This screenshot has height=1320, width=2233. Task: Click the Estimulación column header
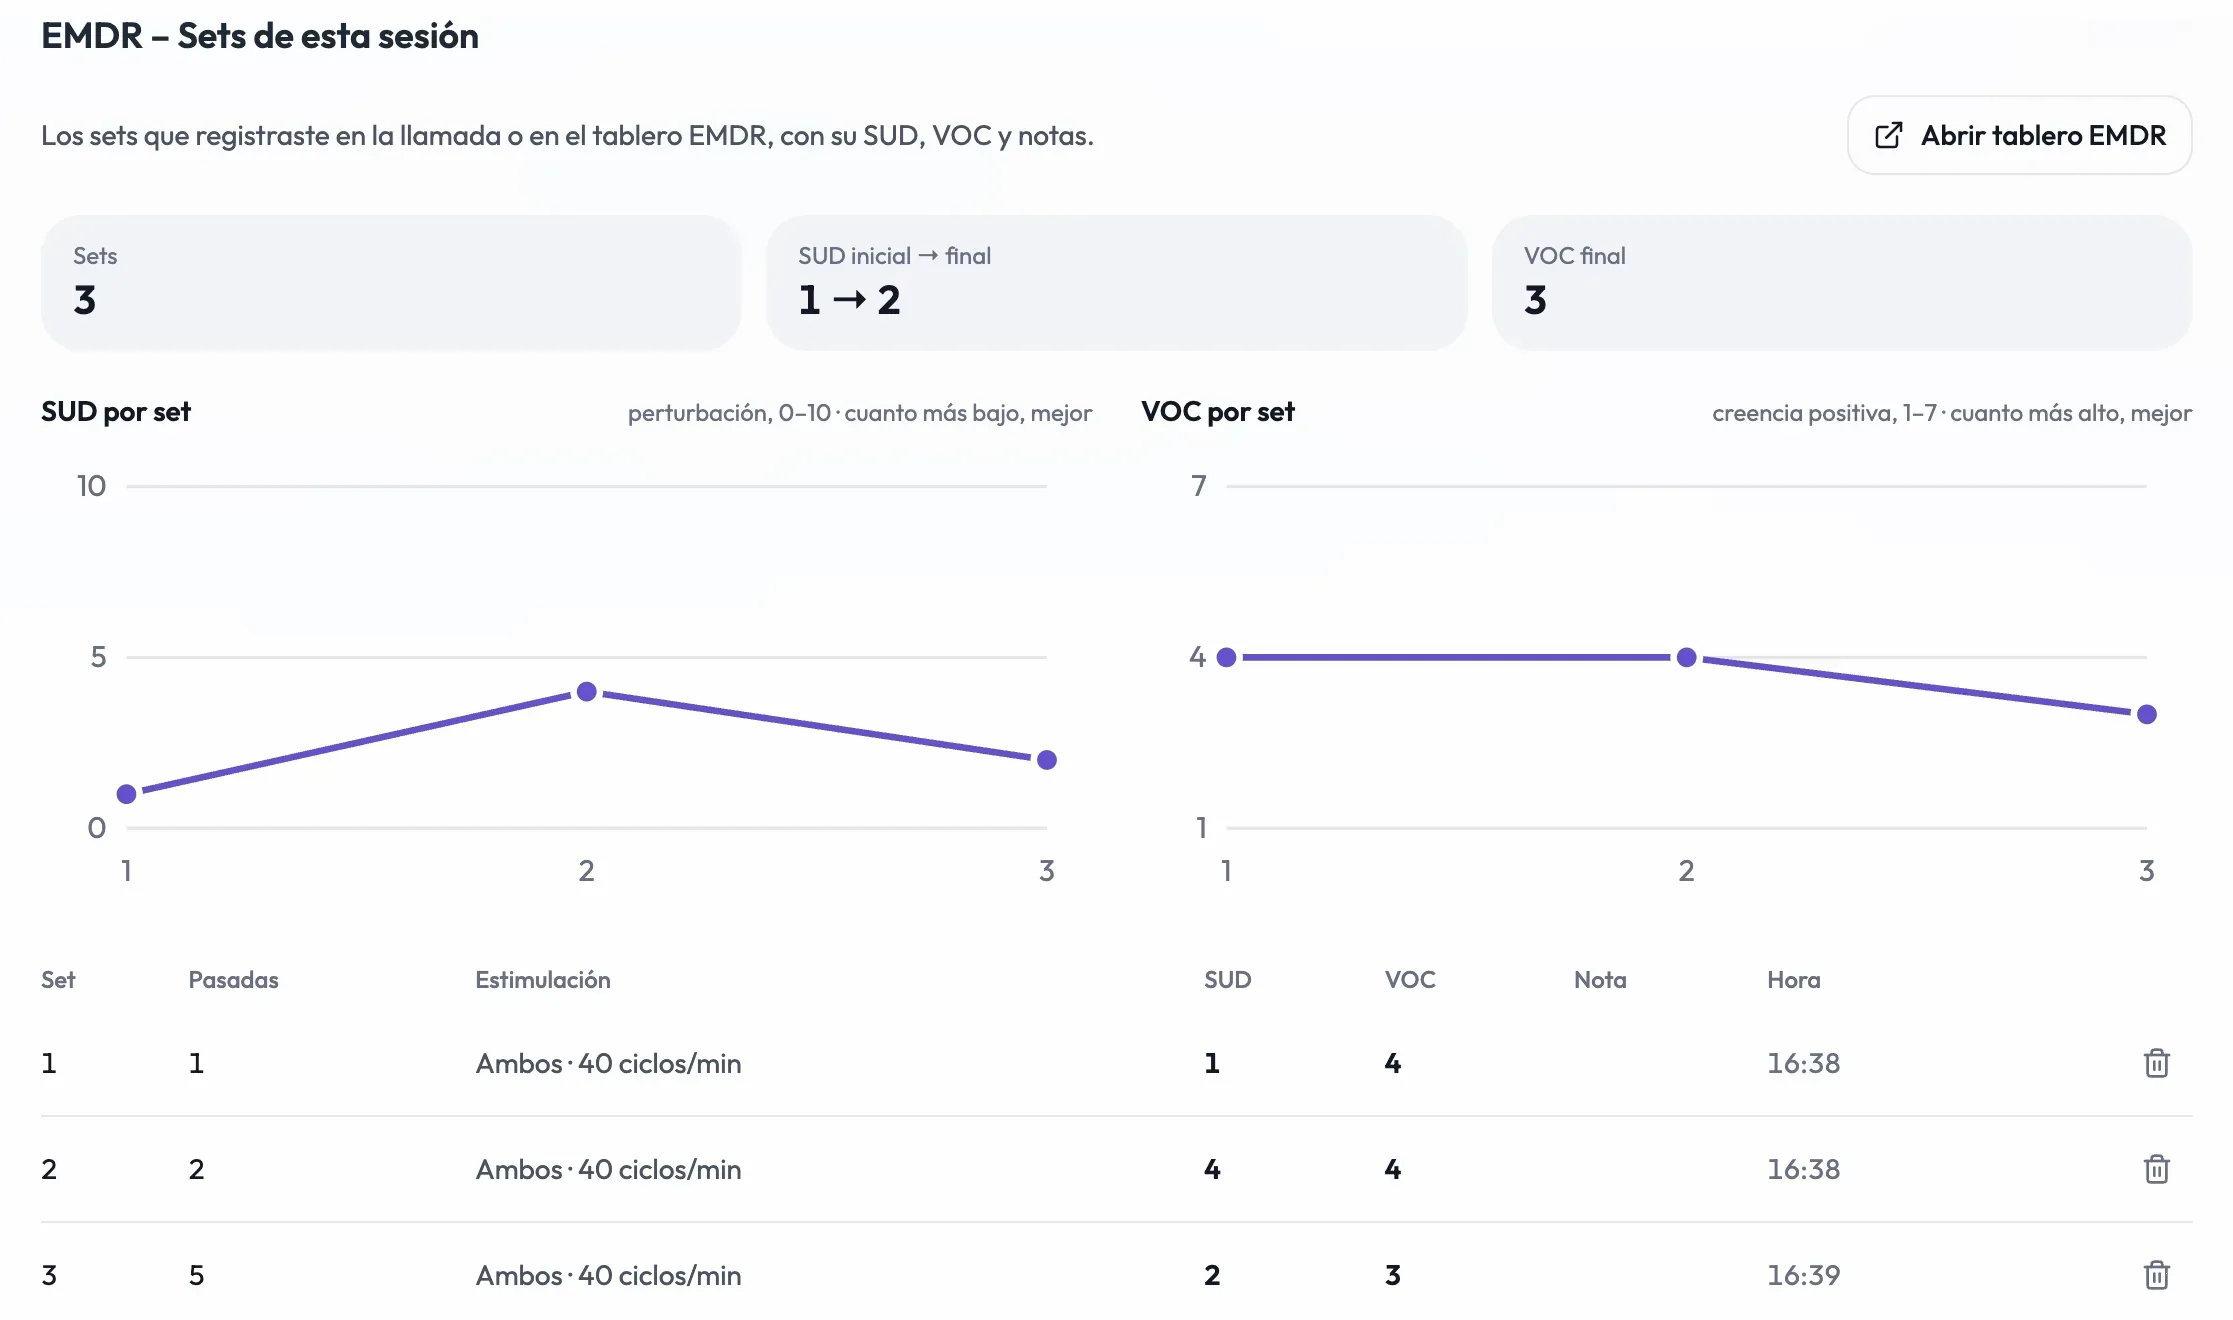(x=543, y=980)
